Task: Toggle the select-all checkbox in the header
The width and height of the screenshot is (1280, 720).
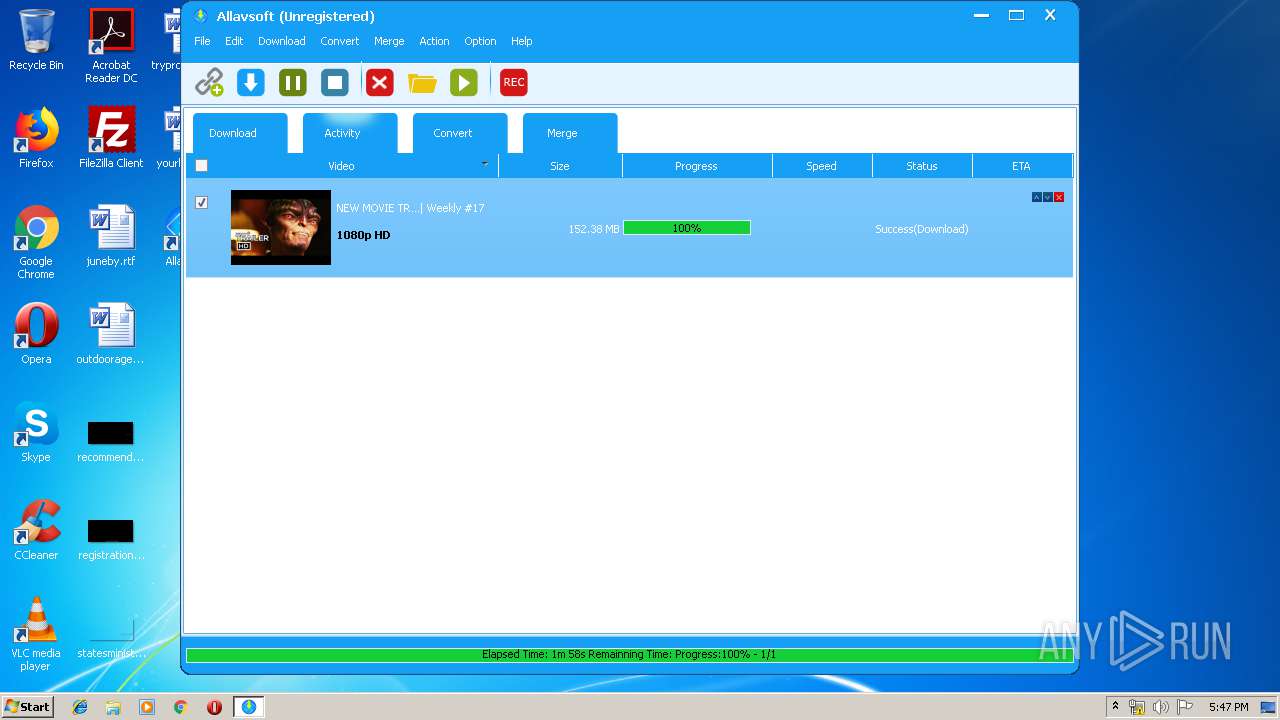Action: point(201,166)
